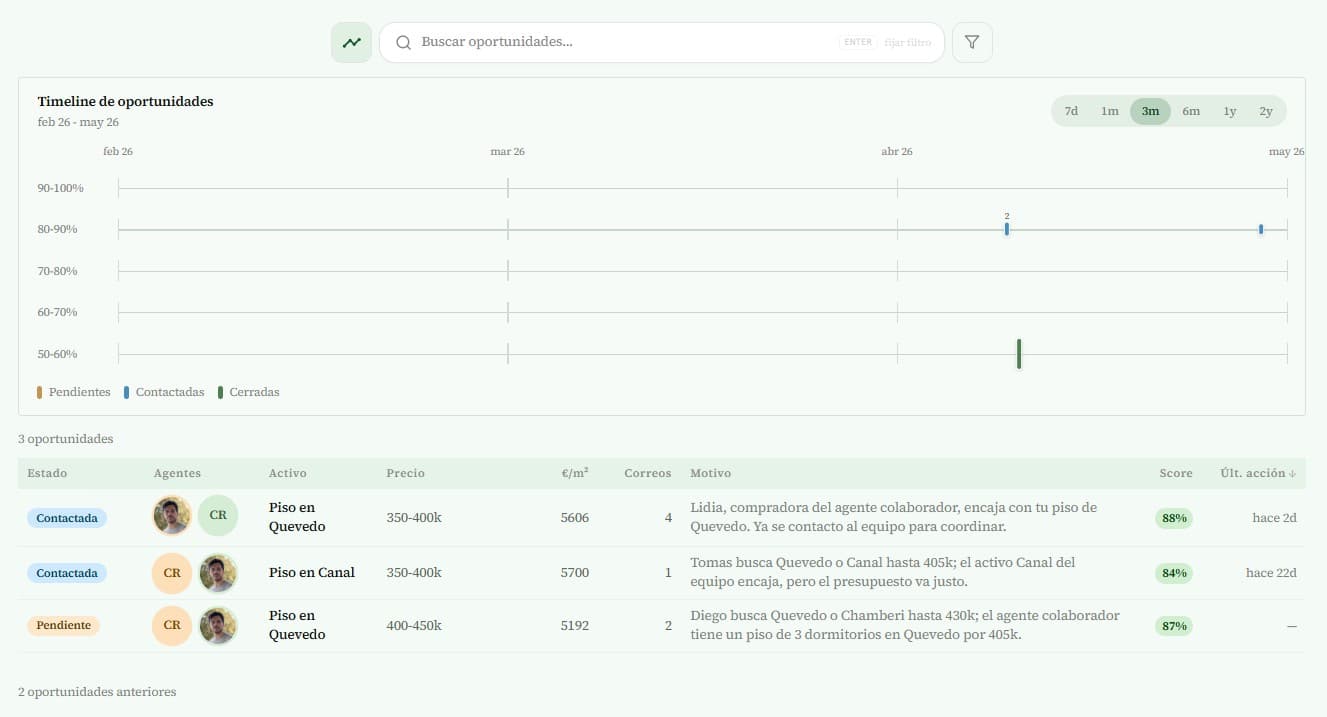
Task: Open the filter funnel button
Action: 972,43
